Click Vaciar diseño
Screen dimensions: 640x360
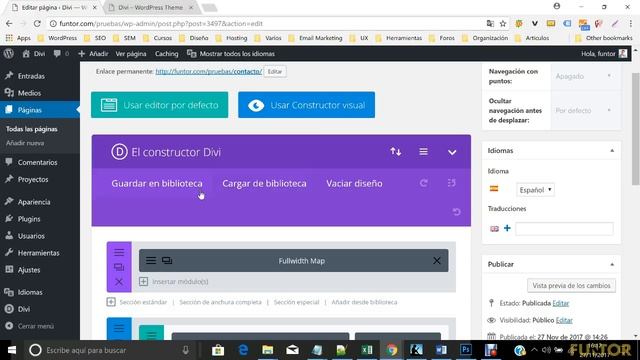[x=354, y=183]
